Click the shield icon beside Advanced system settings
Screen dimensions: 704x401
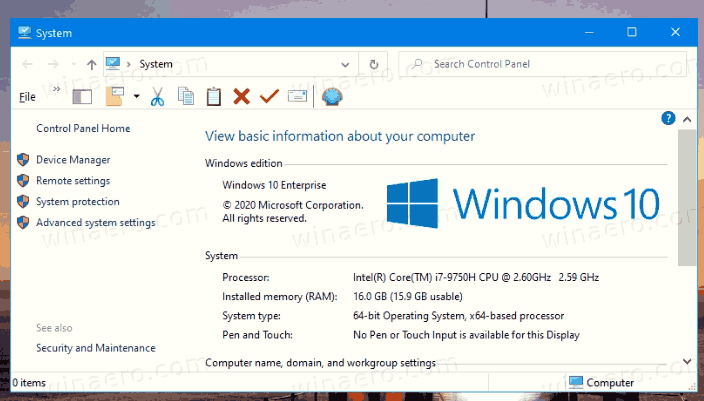(x=23, y=222)
